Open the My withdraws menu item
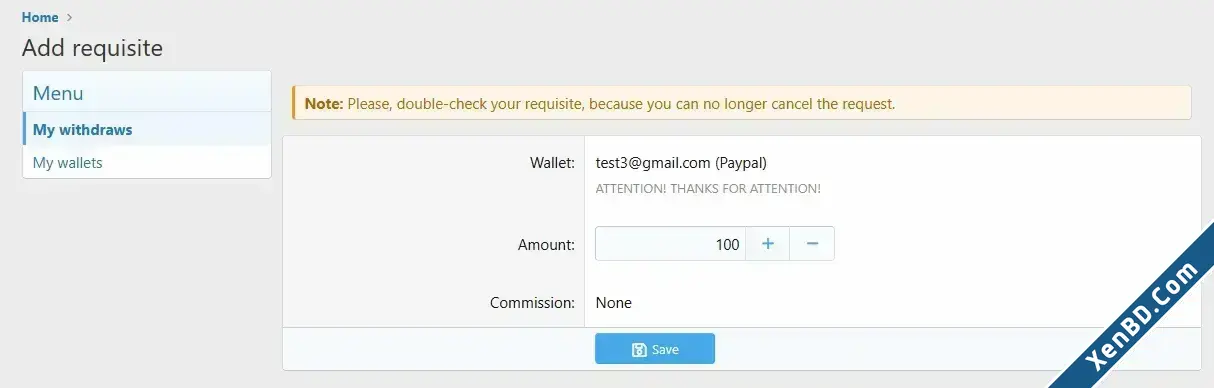 (147, 129)
